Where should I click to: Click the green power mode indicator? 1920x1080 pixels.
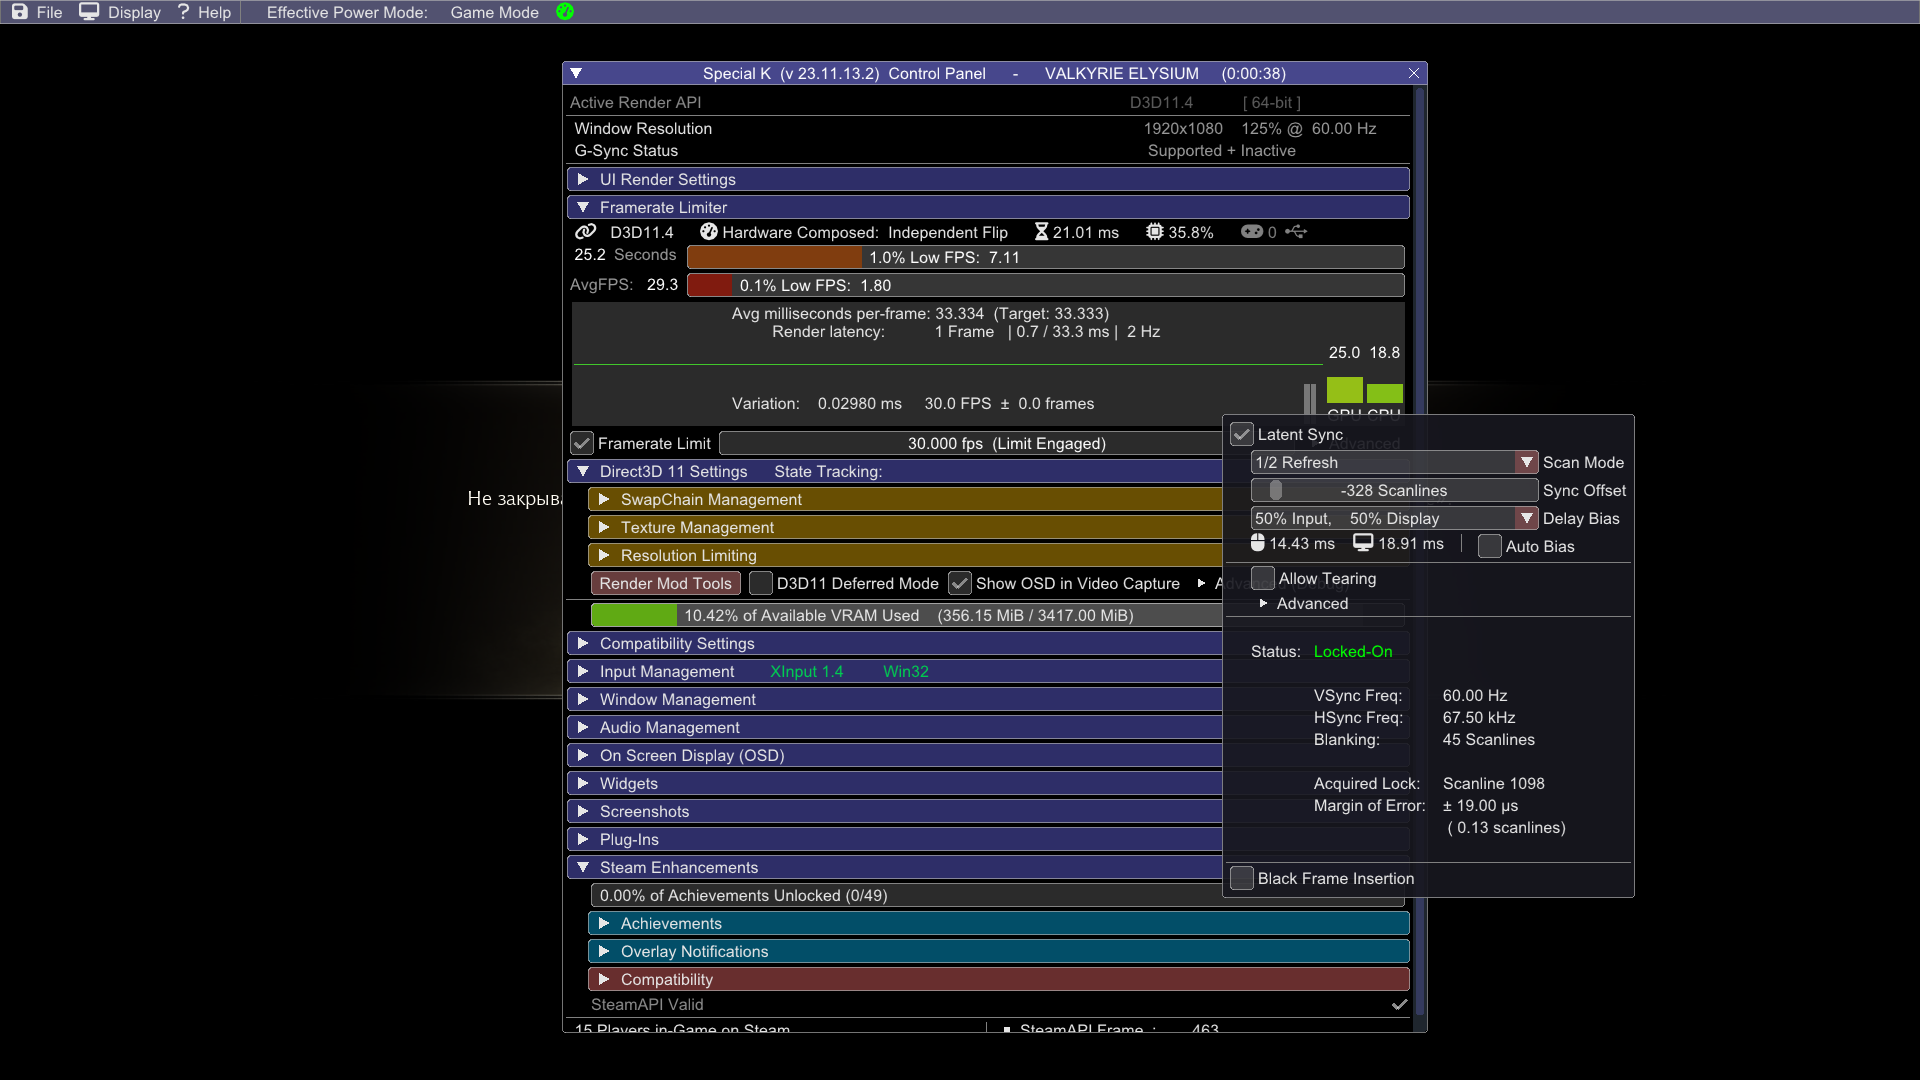coord(565,12)
